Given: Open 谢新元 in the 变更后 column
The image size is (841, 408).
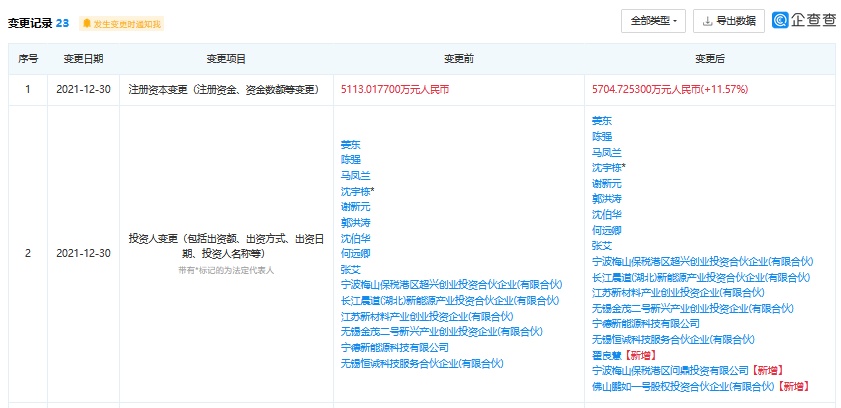Looking at the screenshot, I should click(x=606, y=183).
